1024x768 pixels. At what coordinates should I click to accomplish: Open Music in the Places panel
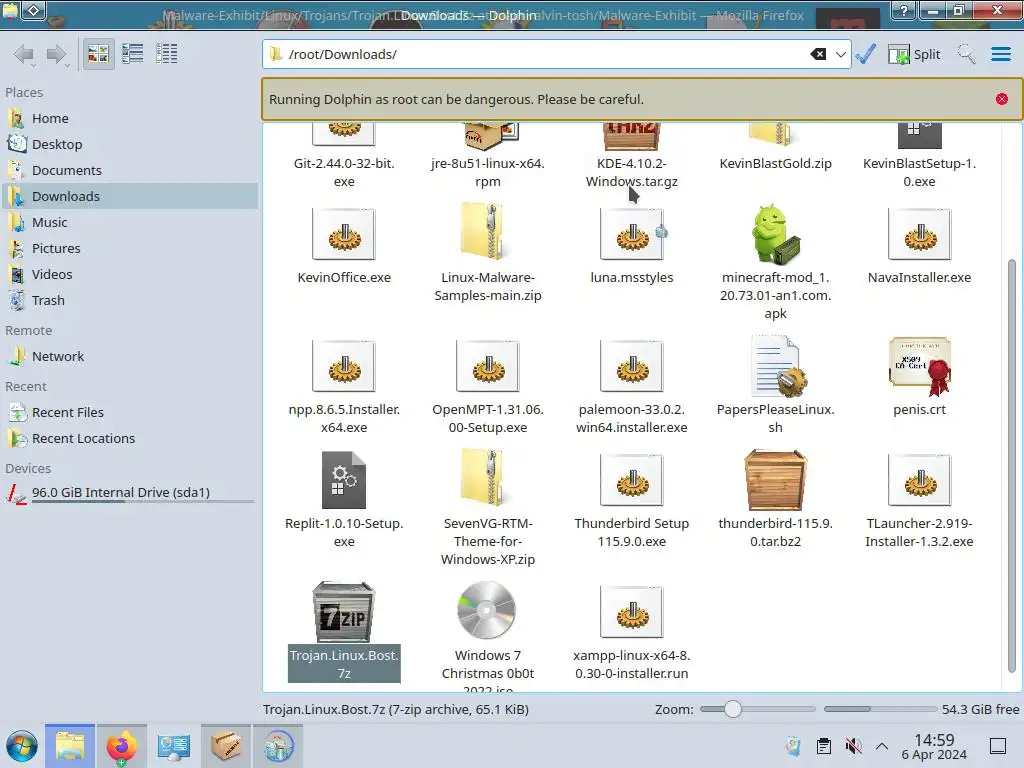[x=130, y=223]
